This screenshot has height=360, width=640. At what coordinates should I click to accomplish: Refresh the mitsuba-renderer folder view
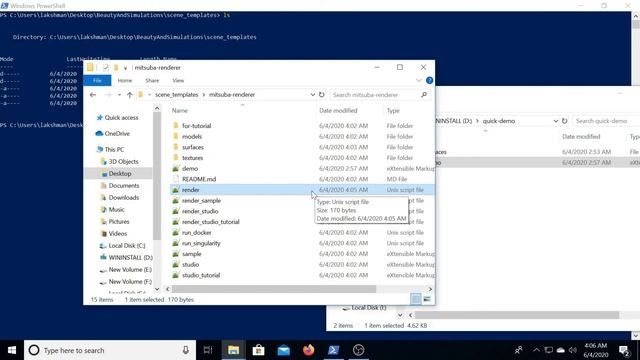[x=322, y=95]
